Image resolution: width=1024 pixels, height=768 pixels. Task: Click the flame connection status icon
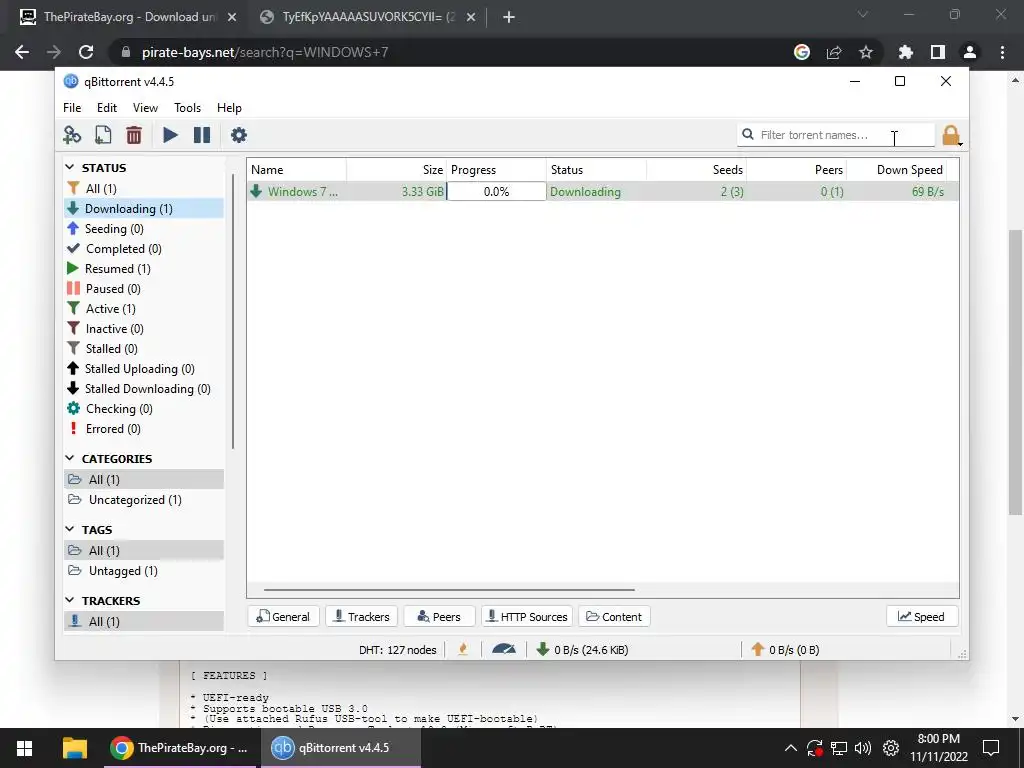(463, 650)
